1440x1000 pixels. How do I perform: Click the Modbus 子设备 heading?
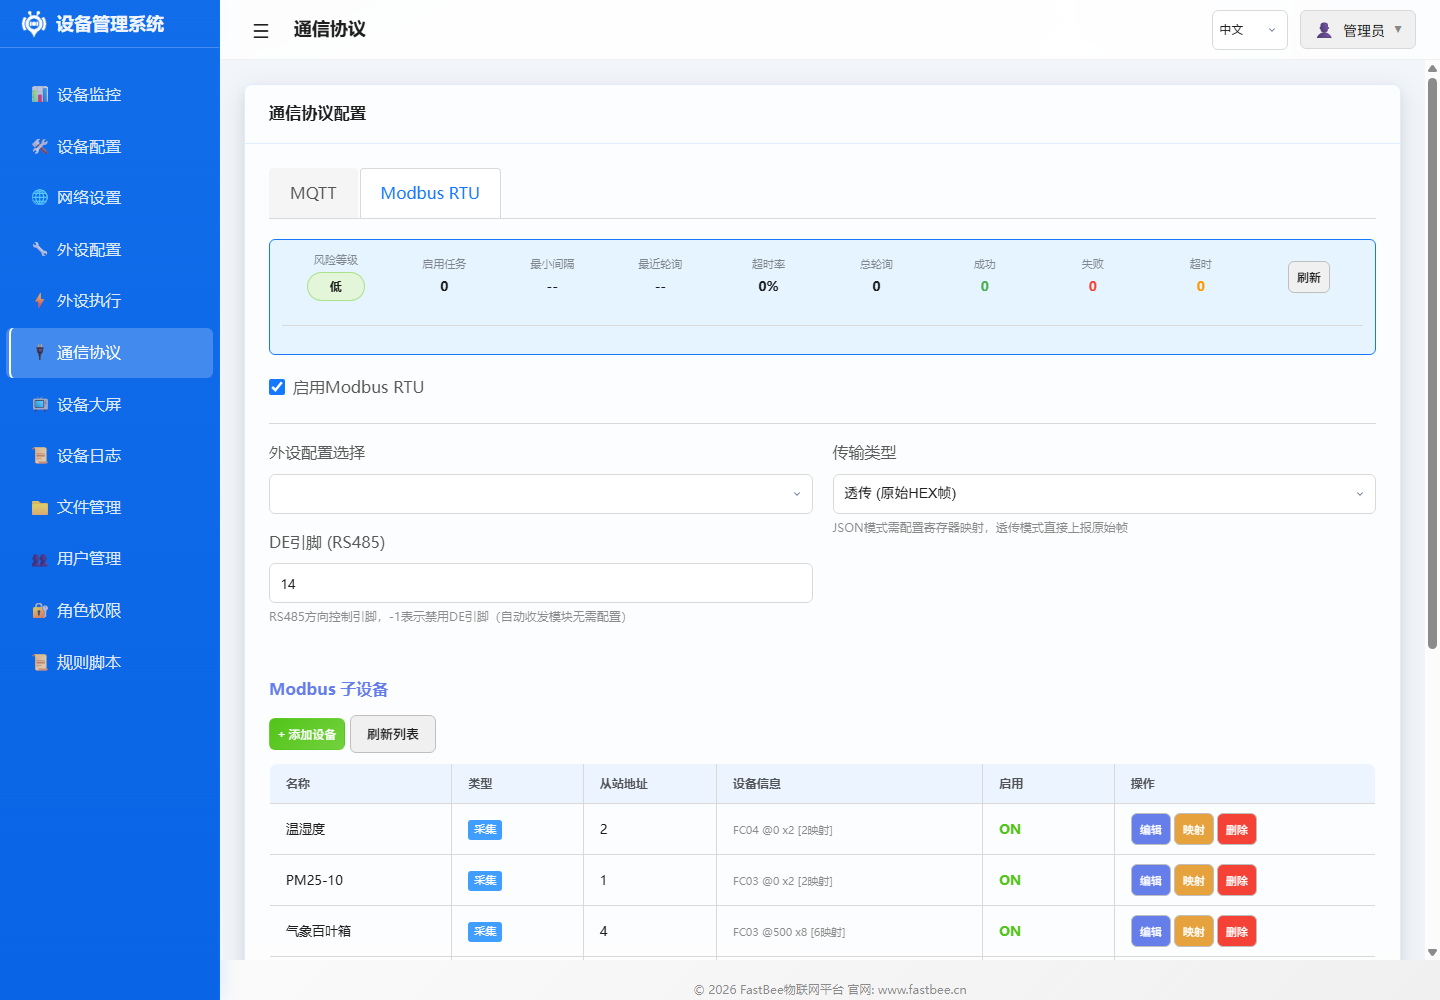[329, 689]
